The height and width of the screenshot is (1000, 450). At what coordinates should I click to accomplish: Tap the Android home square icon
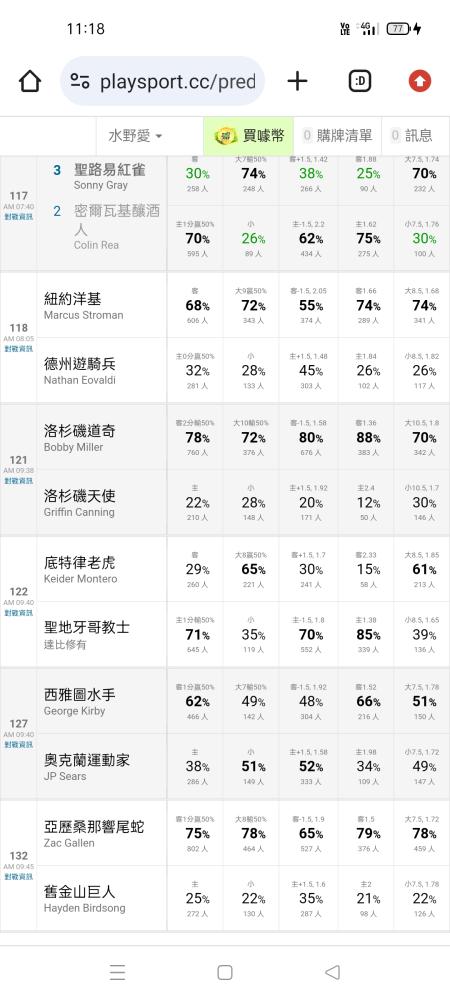tap(224, 972)
